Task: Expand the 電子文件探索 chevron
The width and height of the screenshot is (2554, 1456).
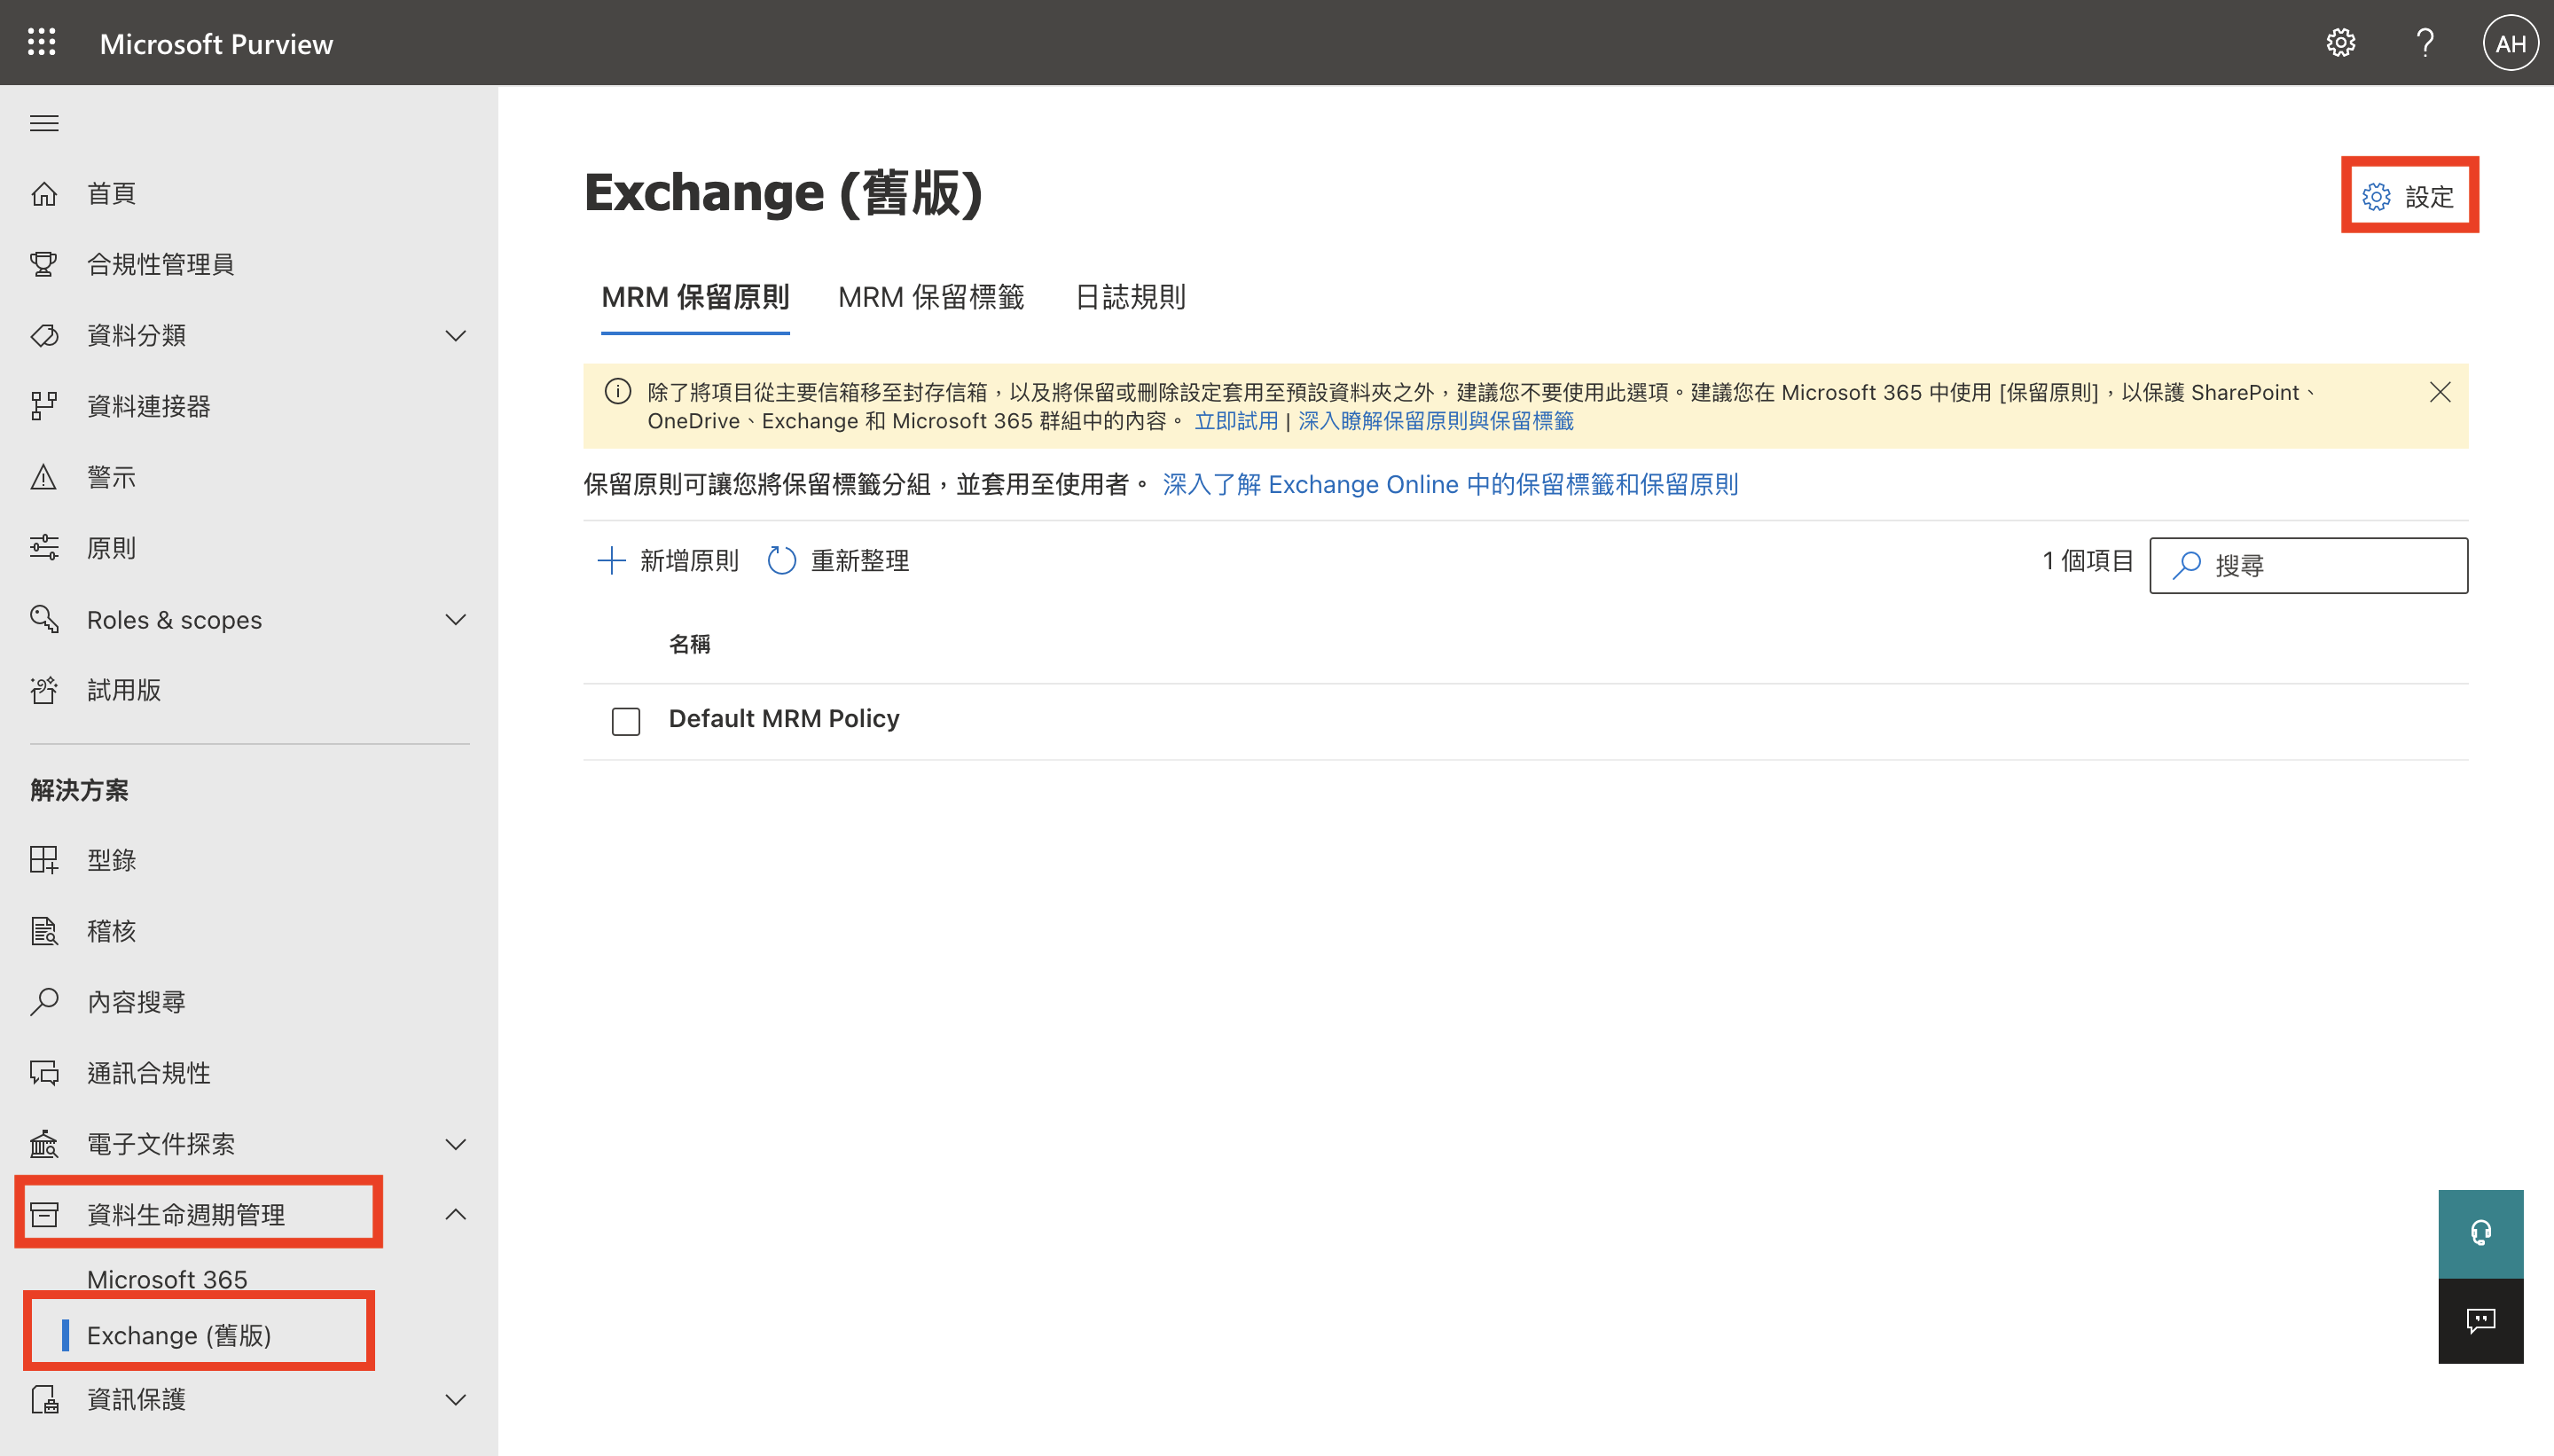Action: pos(455,1144)
